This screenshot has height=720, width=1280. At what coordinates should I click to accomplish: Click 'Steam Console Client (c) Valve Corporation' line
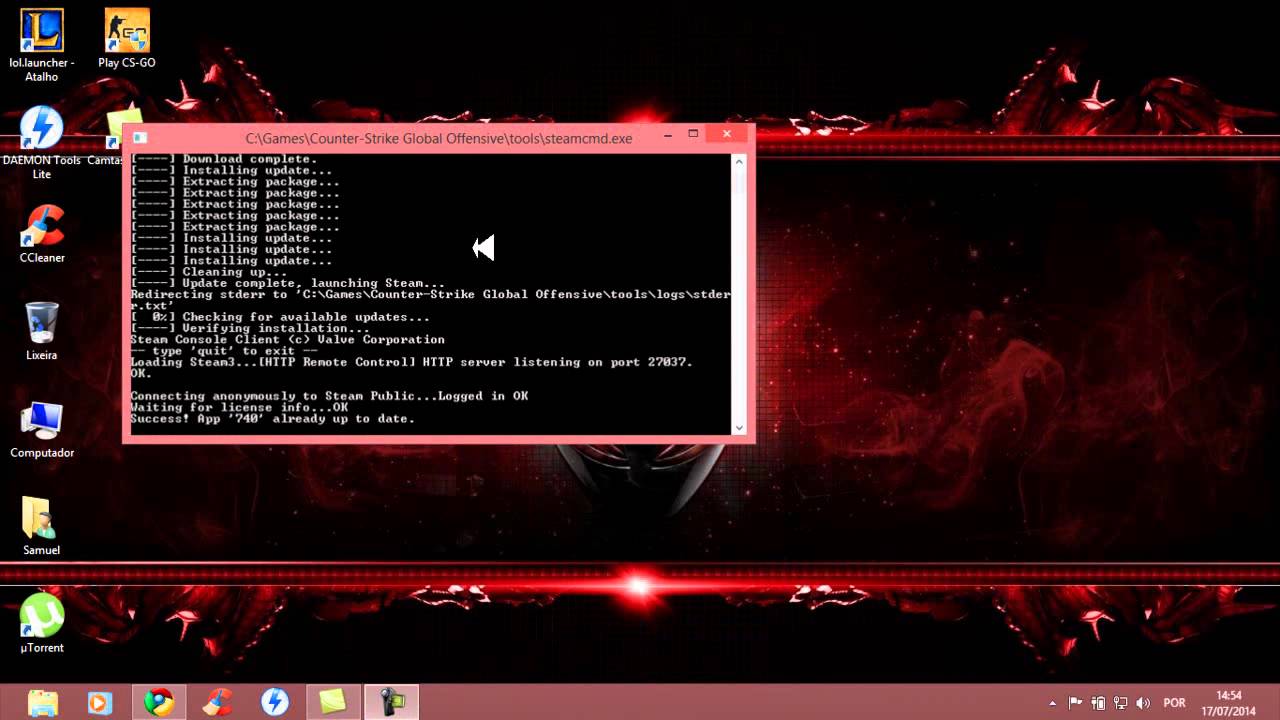pyautogui.click(x=288, y=339)
